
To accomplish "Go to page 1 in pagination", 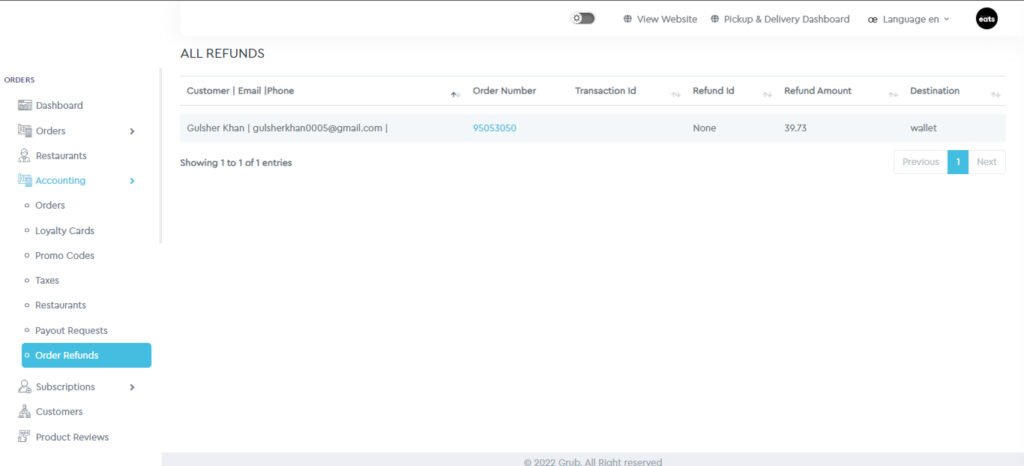I will (957, 162).
